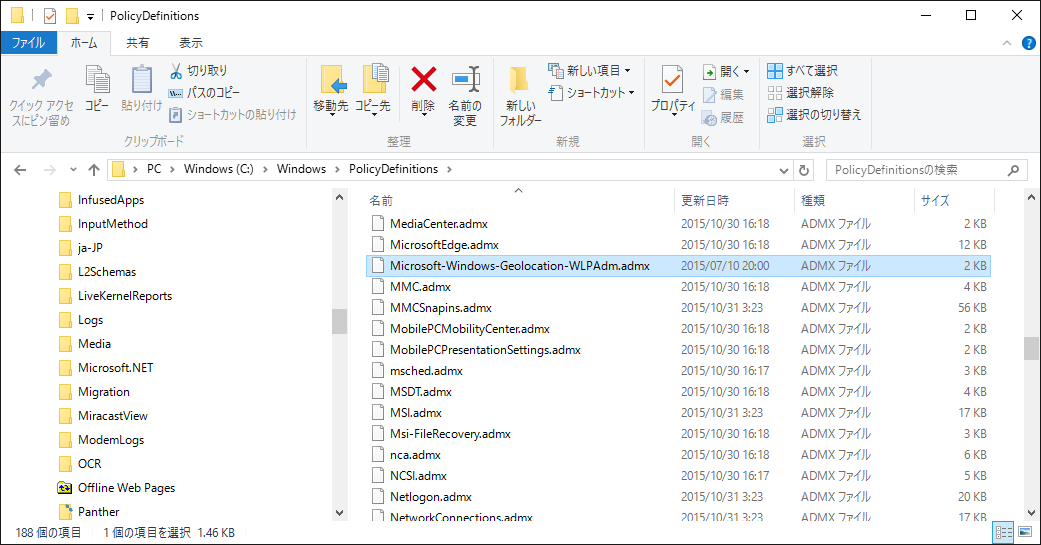
Task: Click the Up arrow navigation button
Action: coord(94,170)
